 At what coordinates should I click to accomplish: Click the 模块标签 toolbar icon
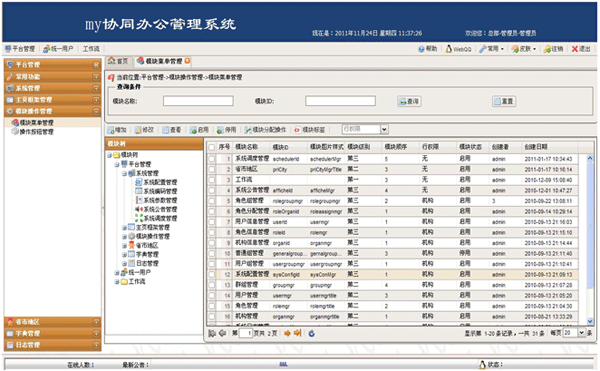click(x=297, y=130)
